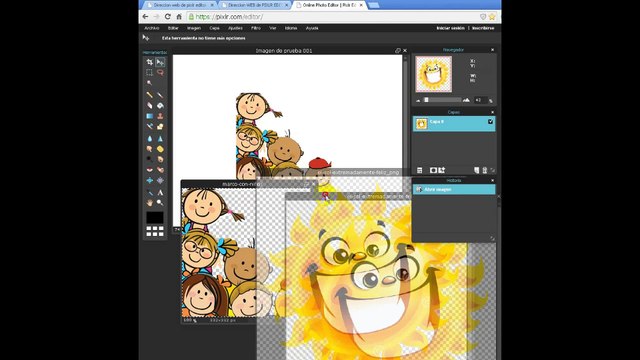Image resolution: width=640 pixels, height=360 pixels.
Task: Select the Zoom magnifier tool
Action: [x=160, y=203]
